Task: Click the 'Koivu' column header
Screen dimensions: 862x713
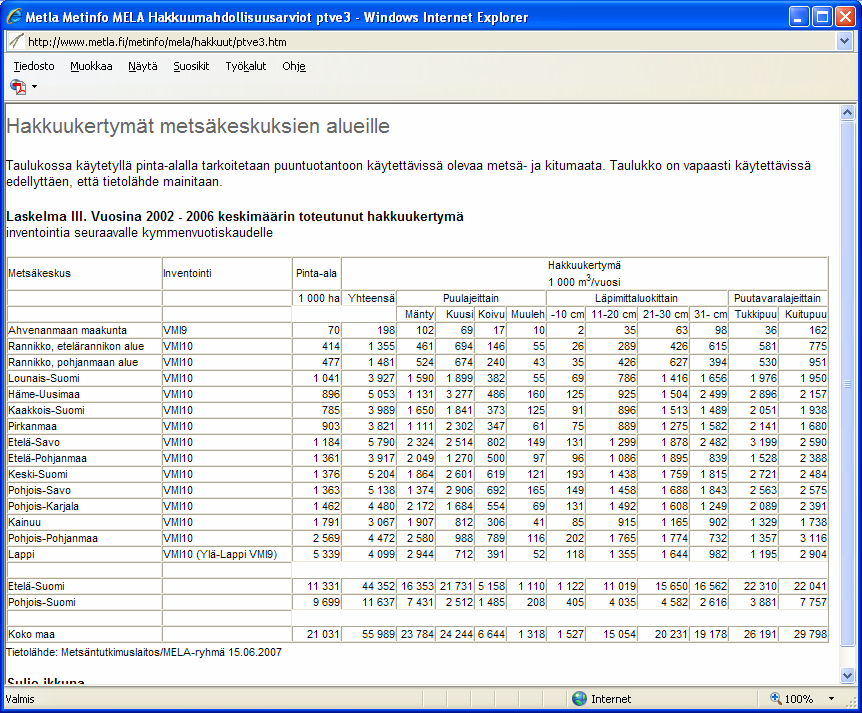Action: pyautogui.click(x=491, y=314)
